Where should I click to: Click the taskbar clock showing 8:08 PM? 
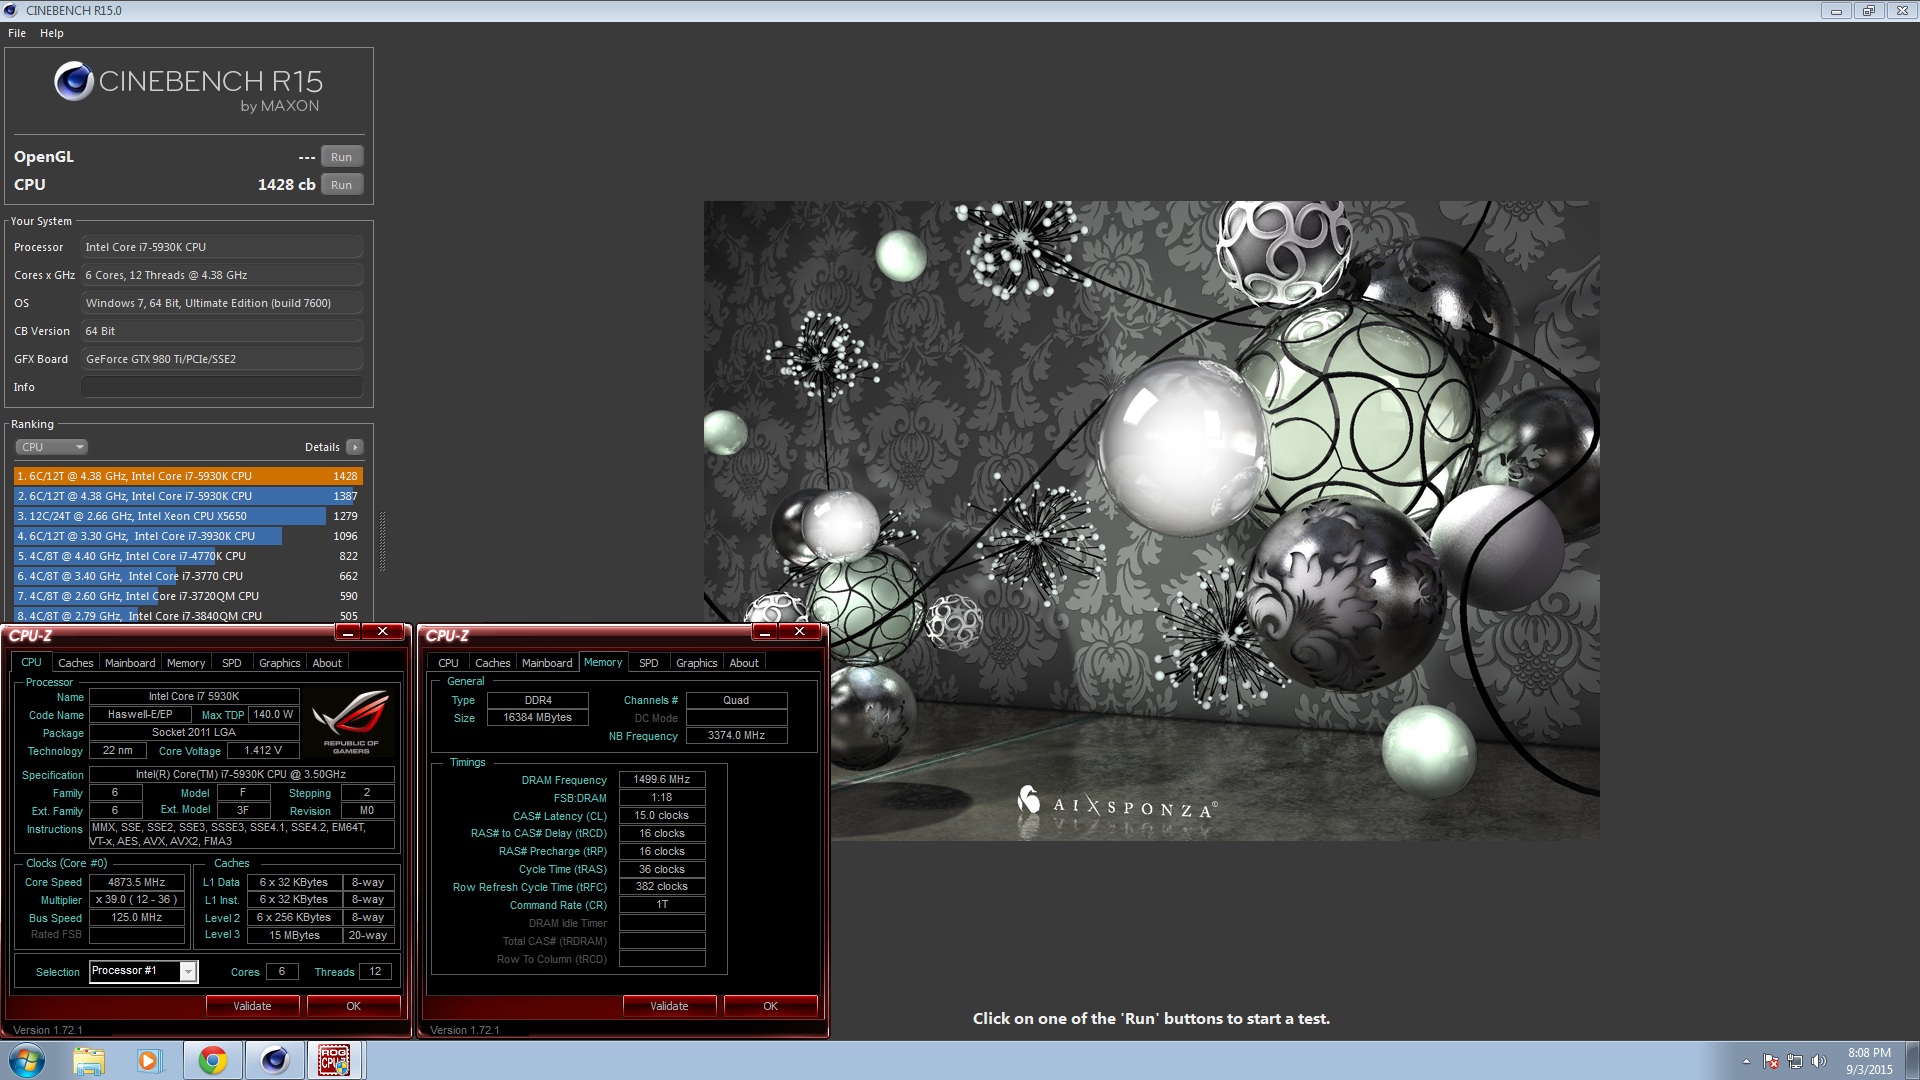pos(1869,1061)
